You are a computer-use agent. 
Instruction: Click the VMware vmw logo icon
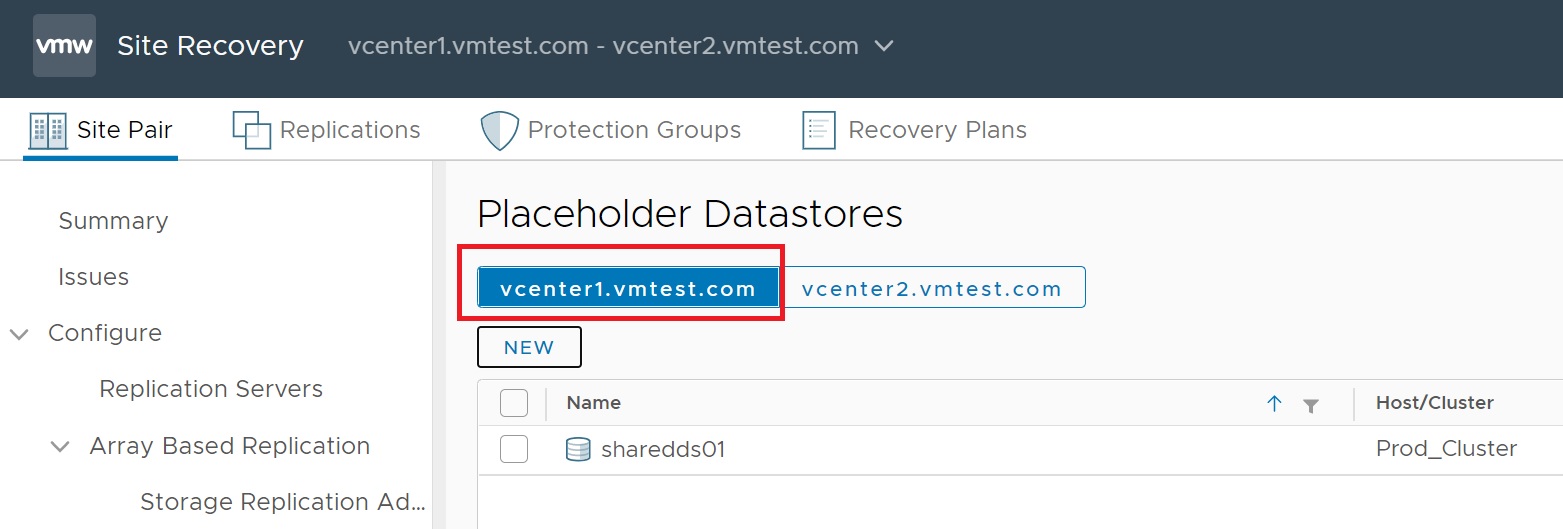click(65, 46)
